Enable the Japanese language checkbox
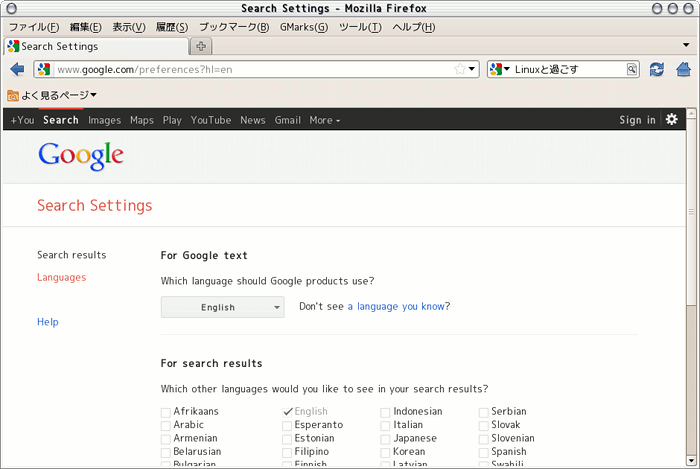Image resolution: width=700 pixels, height=469 pixels. [386, 438]
